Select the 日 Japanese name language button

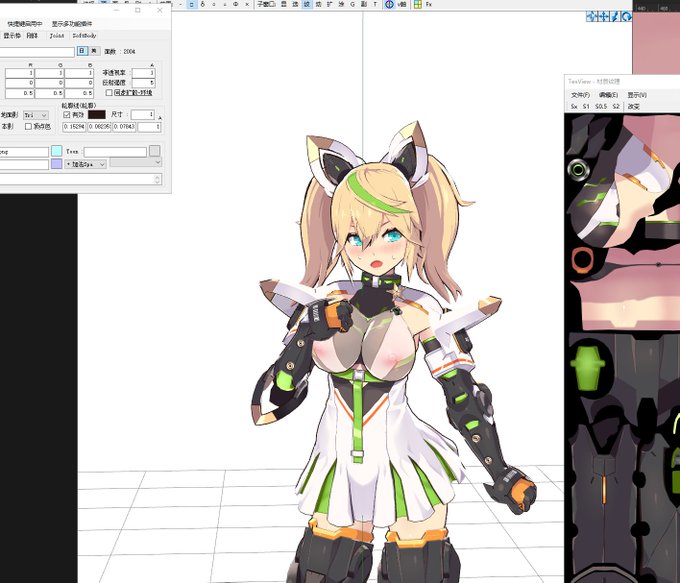pyautogui.click(x=82, y=51)
